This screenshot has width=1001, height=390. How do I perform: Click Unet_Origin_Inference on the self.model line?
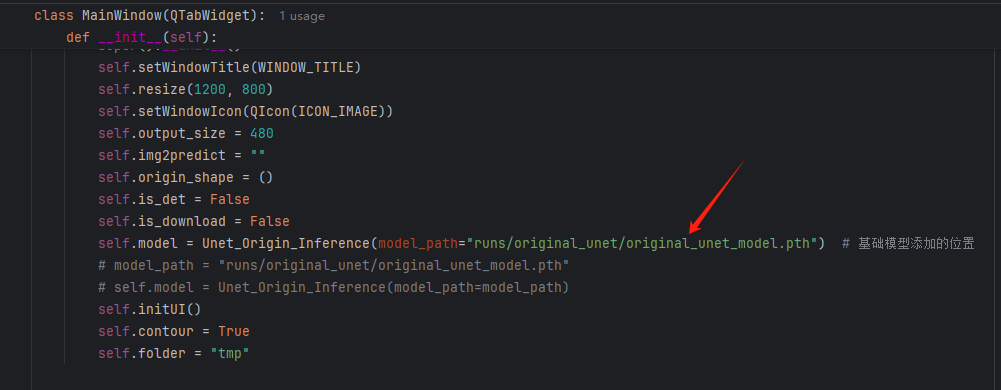click(286, 243)
